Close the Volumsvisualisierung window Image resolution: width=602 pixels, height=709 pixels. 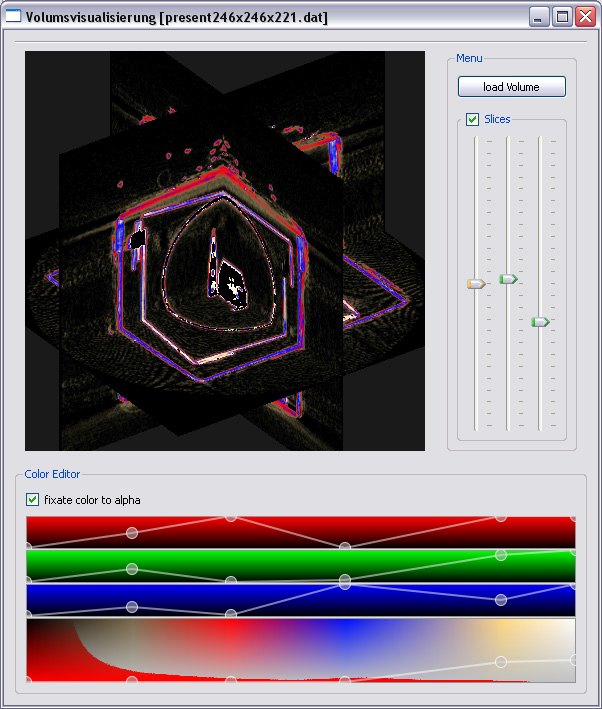(585, 17)
